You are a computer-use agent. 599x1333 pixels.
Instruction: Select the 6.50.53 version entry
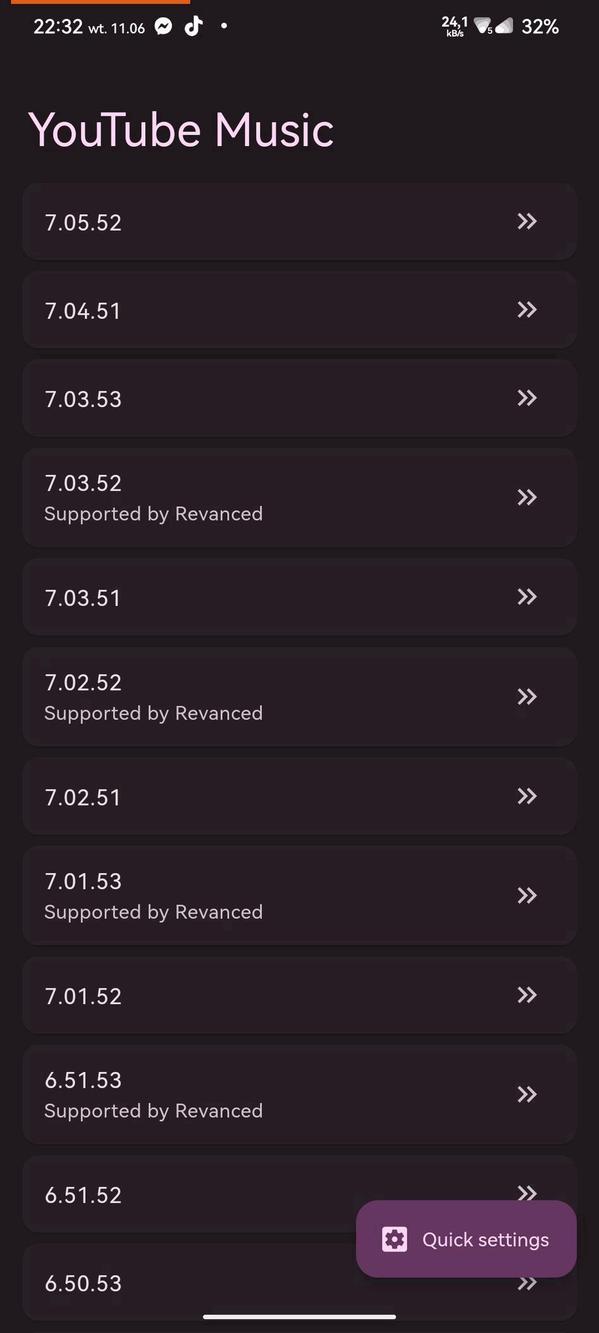[x=299, y=1282]
